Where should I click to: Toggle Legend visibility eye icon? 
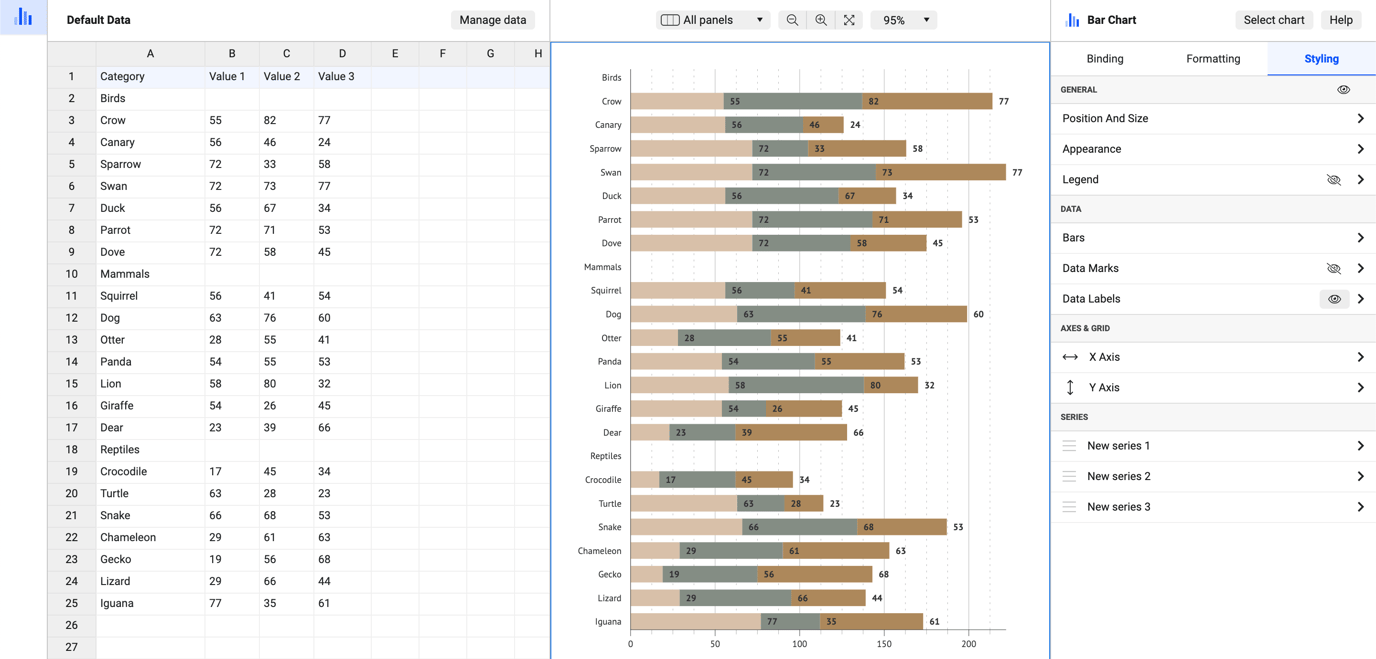click(x=1333, y=180)
